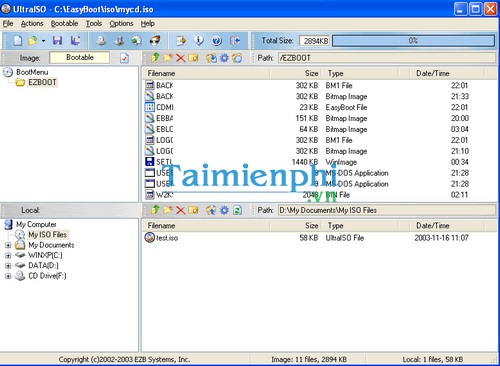
Task: Click the Total Size 2894KB field
Action: (x=314, y=41)
